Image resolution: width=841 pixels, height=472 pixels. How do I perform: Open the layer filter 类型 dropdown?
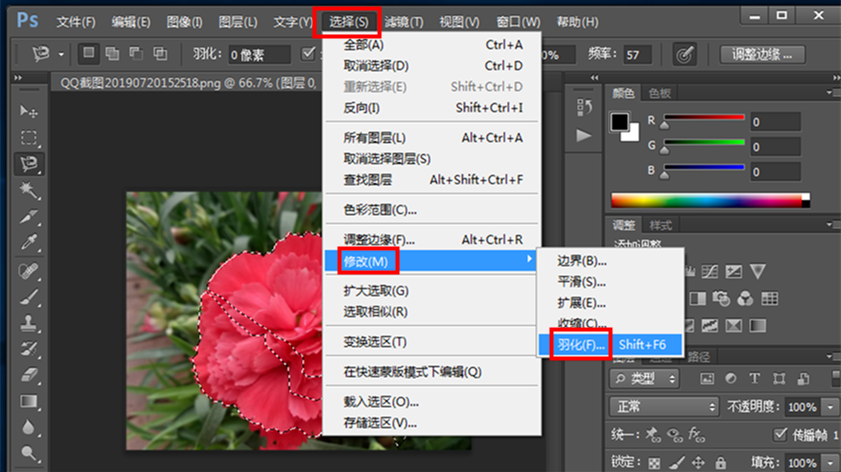[x=645, y=379]
